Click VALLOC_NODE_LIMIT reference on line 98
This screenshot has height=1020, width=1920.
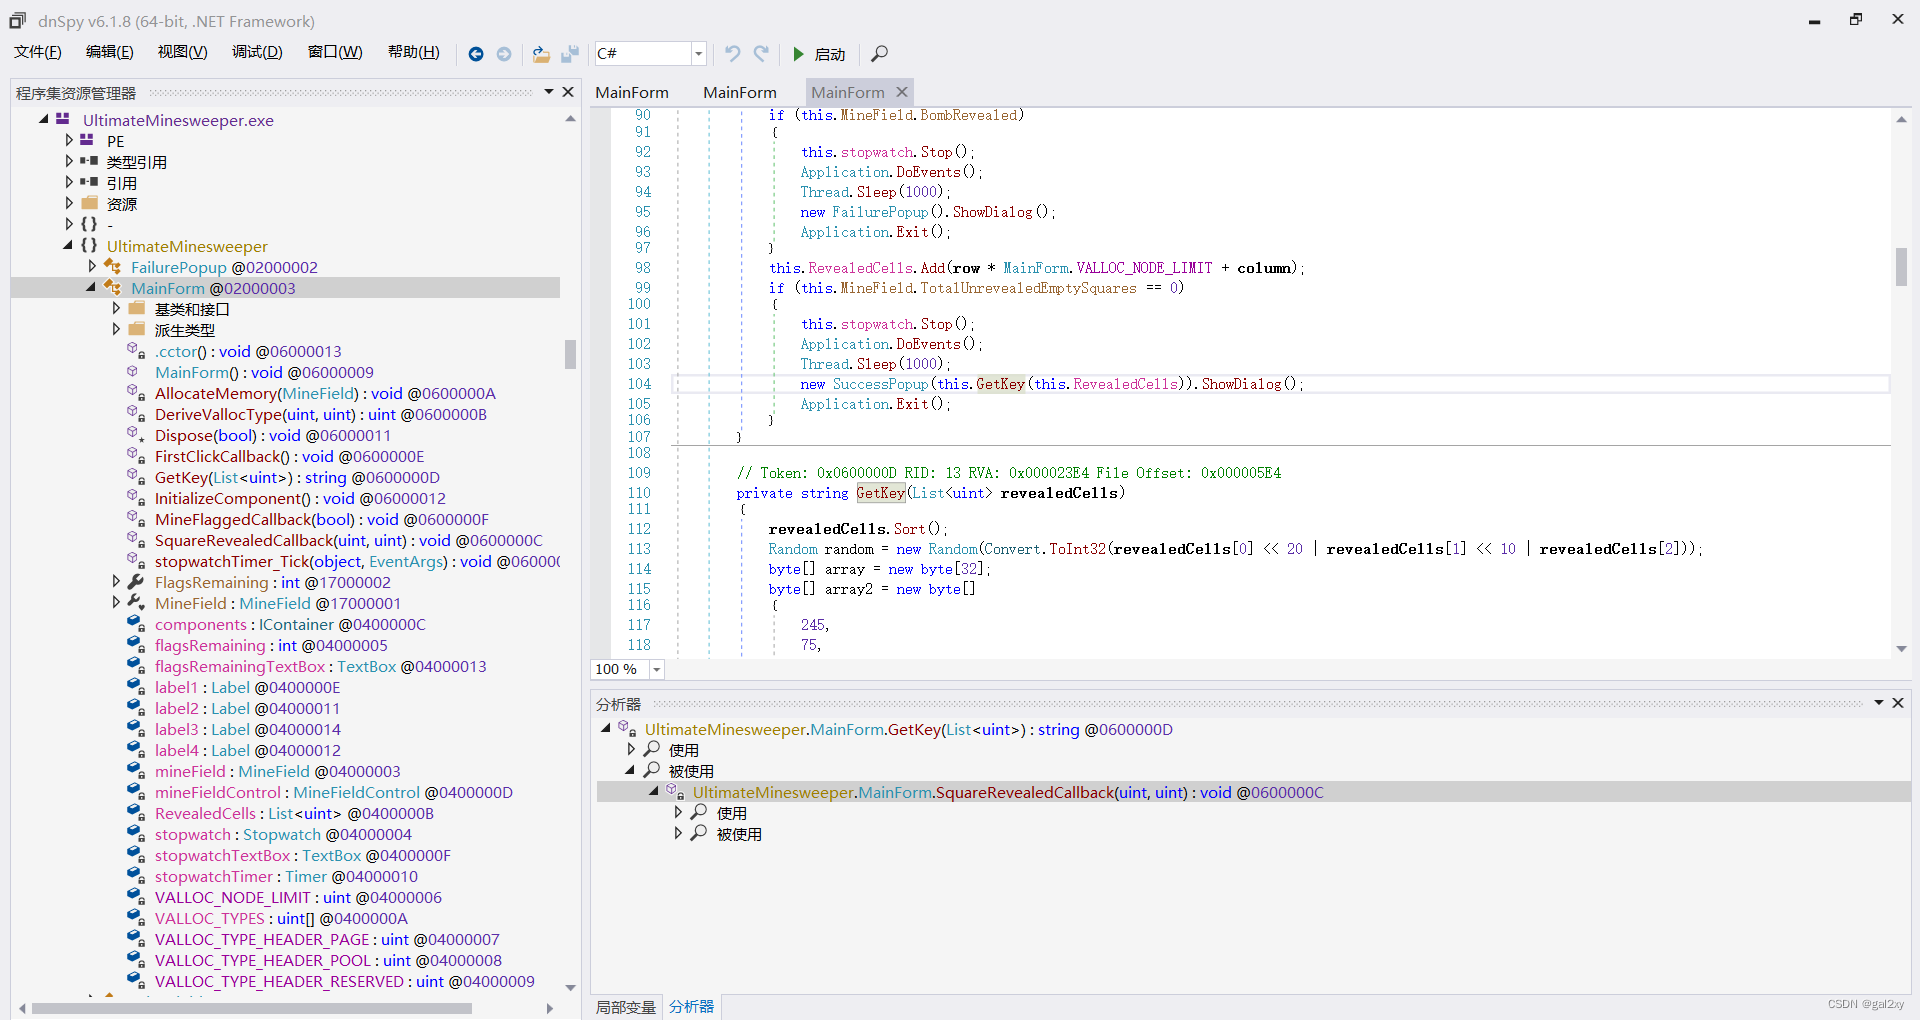pyautogui.click(x=1144, y=268)
